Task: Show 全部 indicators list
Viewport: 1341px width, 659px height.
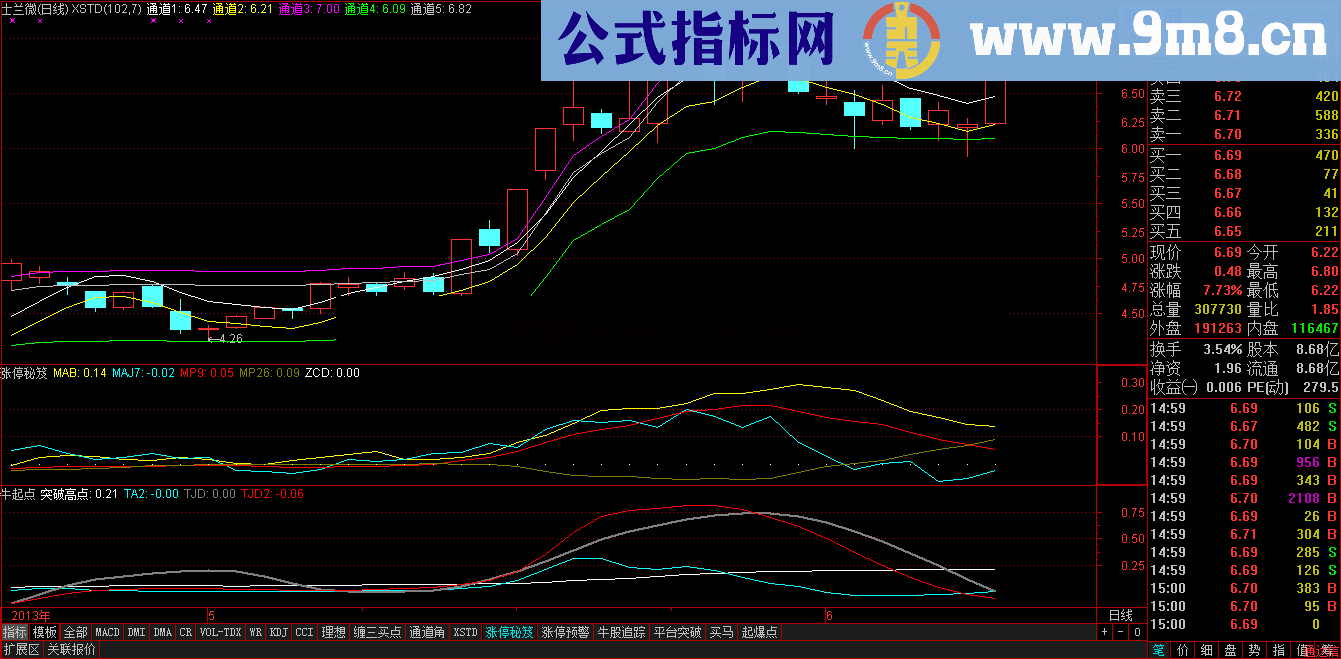Action: pos(76,632)
